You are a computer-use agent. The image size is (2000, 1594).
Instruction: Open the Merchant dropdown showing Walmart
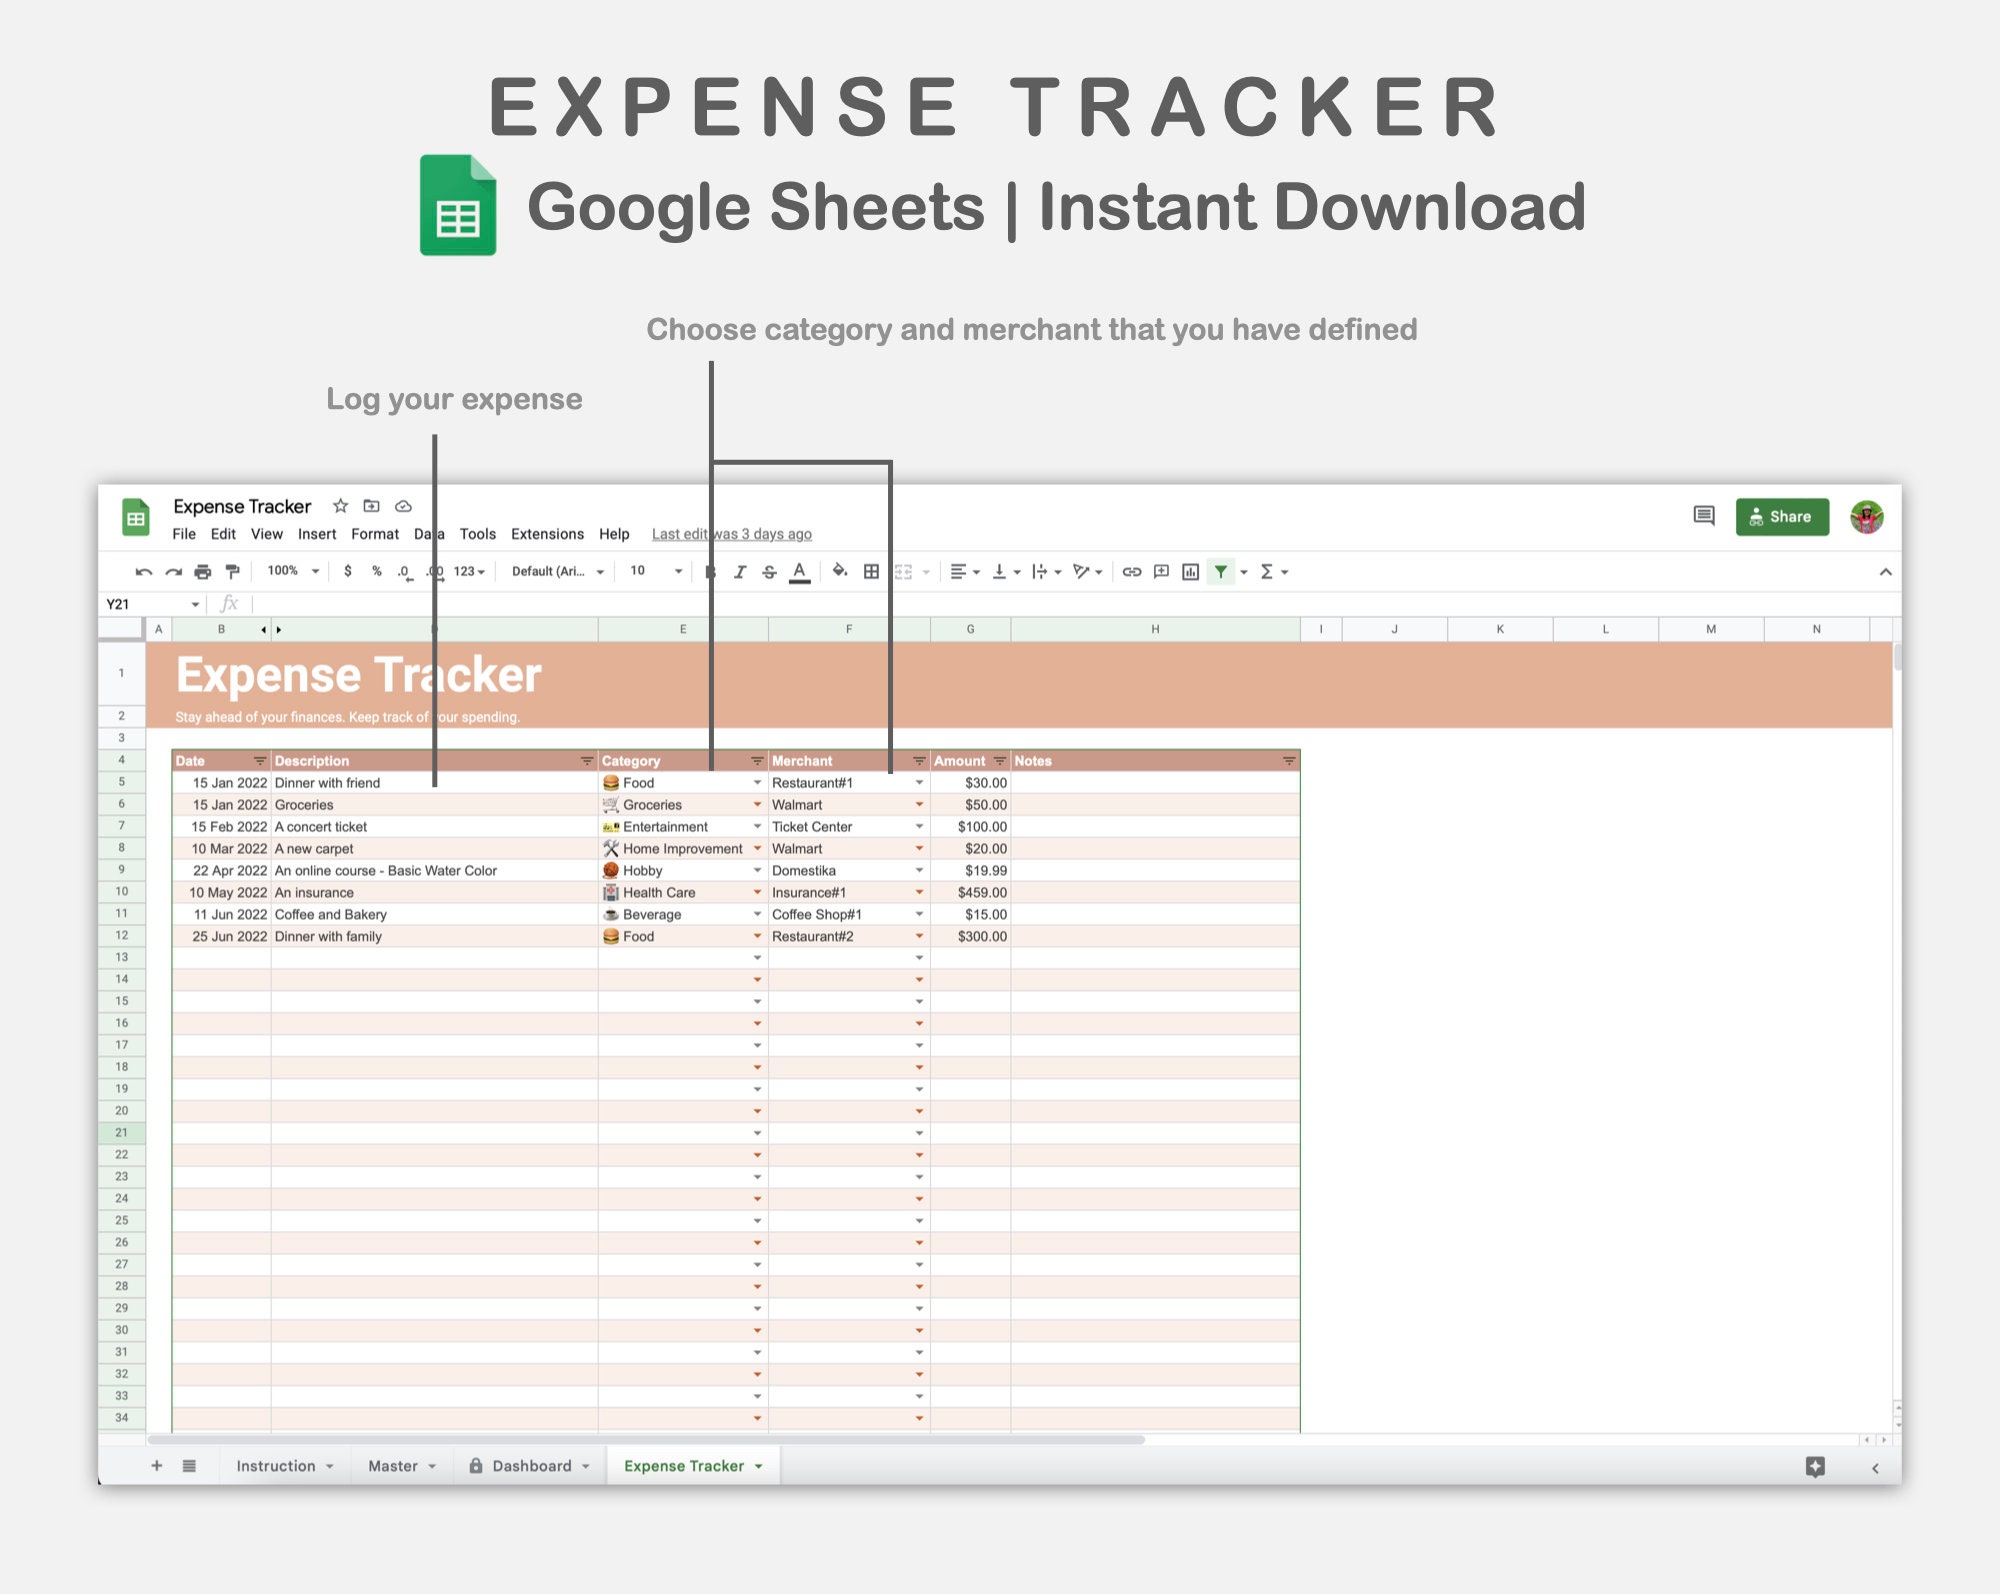click(919, 805)
